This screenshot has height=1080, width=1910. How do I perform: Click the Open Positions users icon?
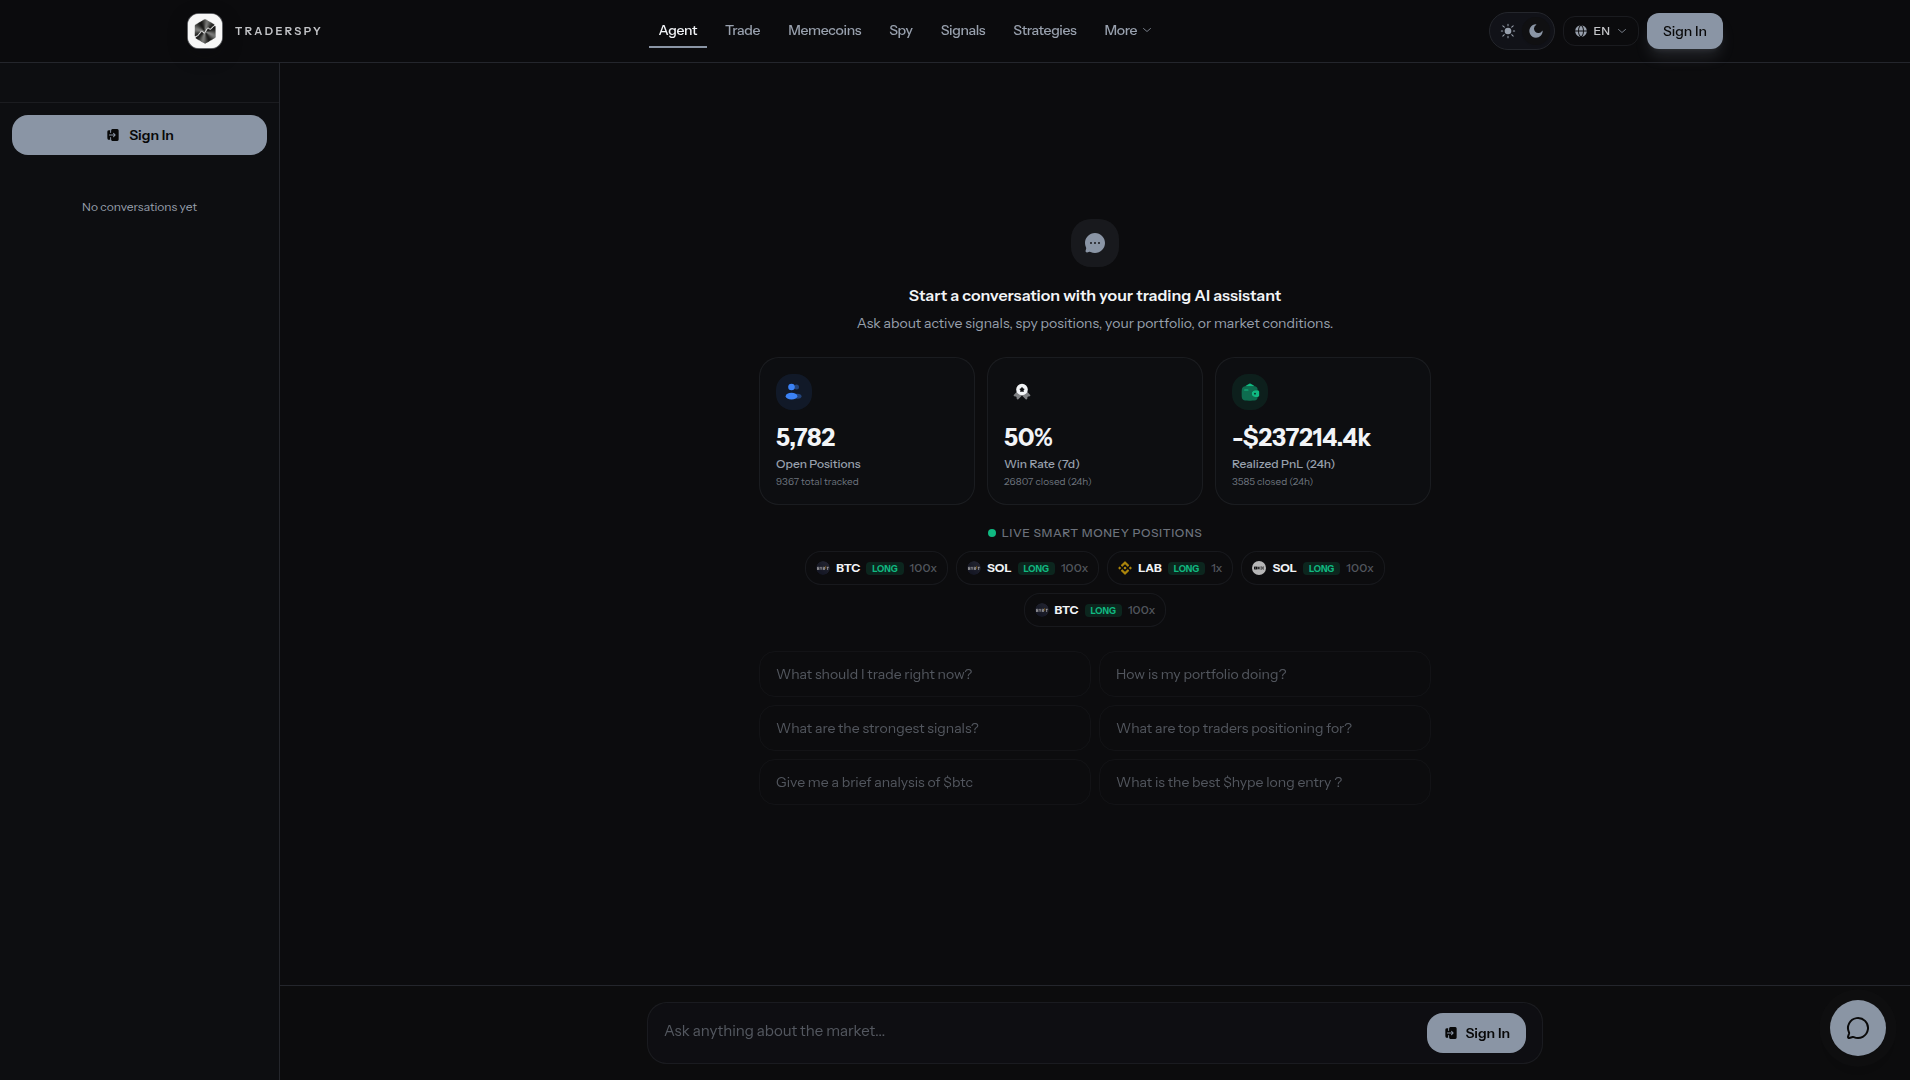pos(794,392)
